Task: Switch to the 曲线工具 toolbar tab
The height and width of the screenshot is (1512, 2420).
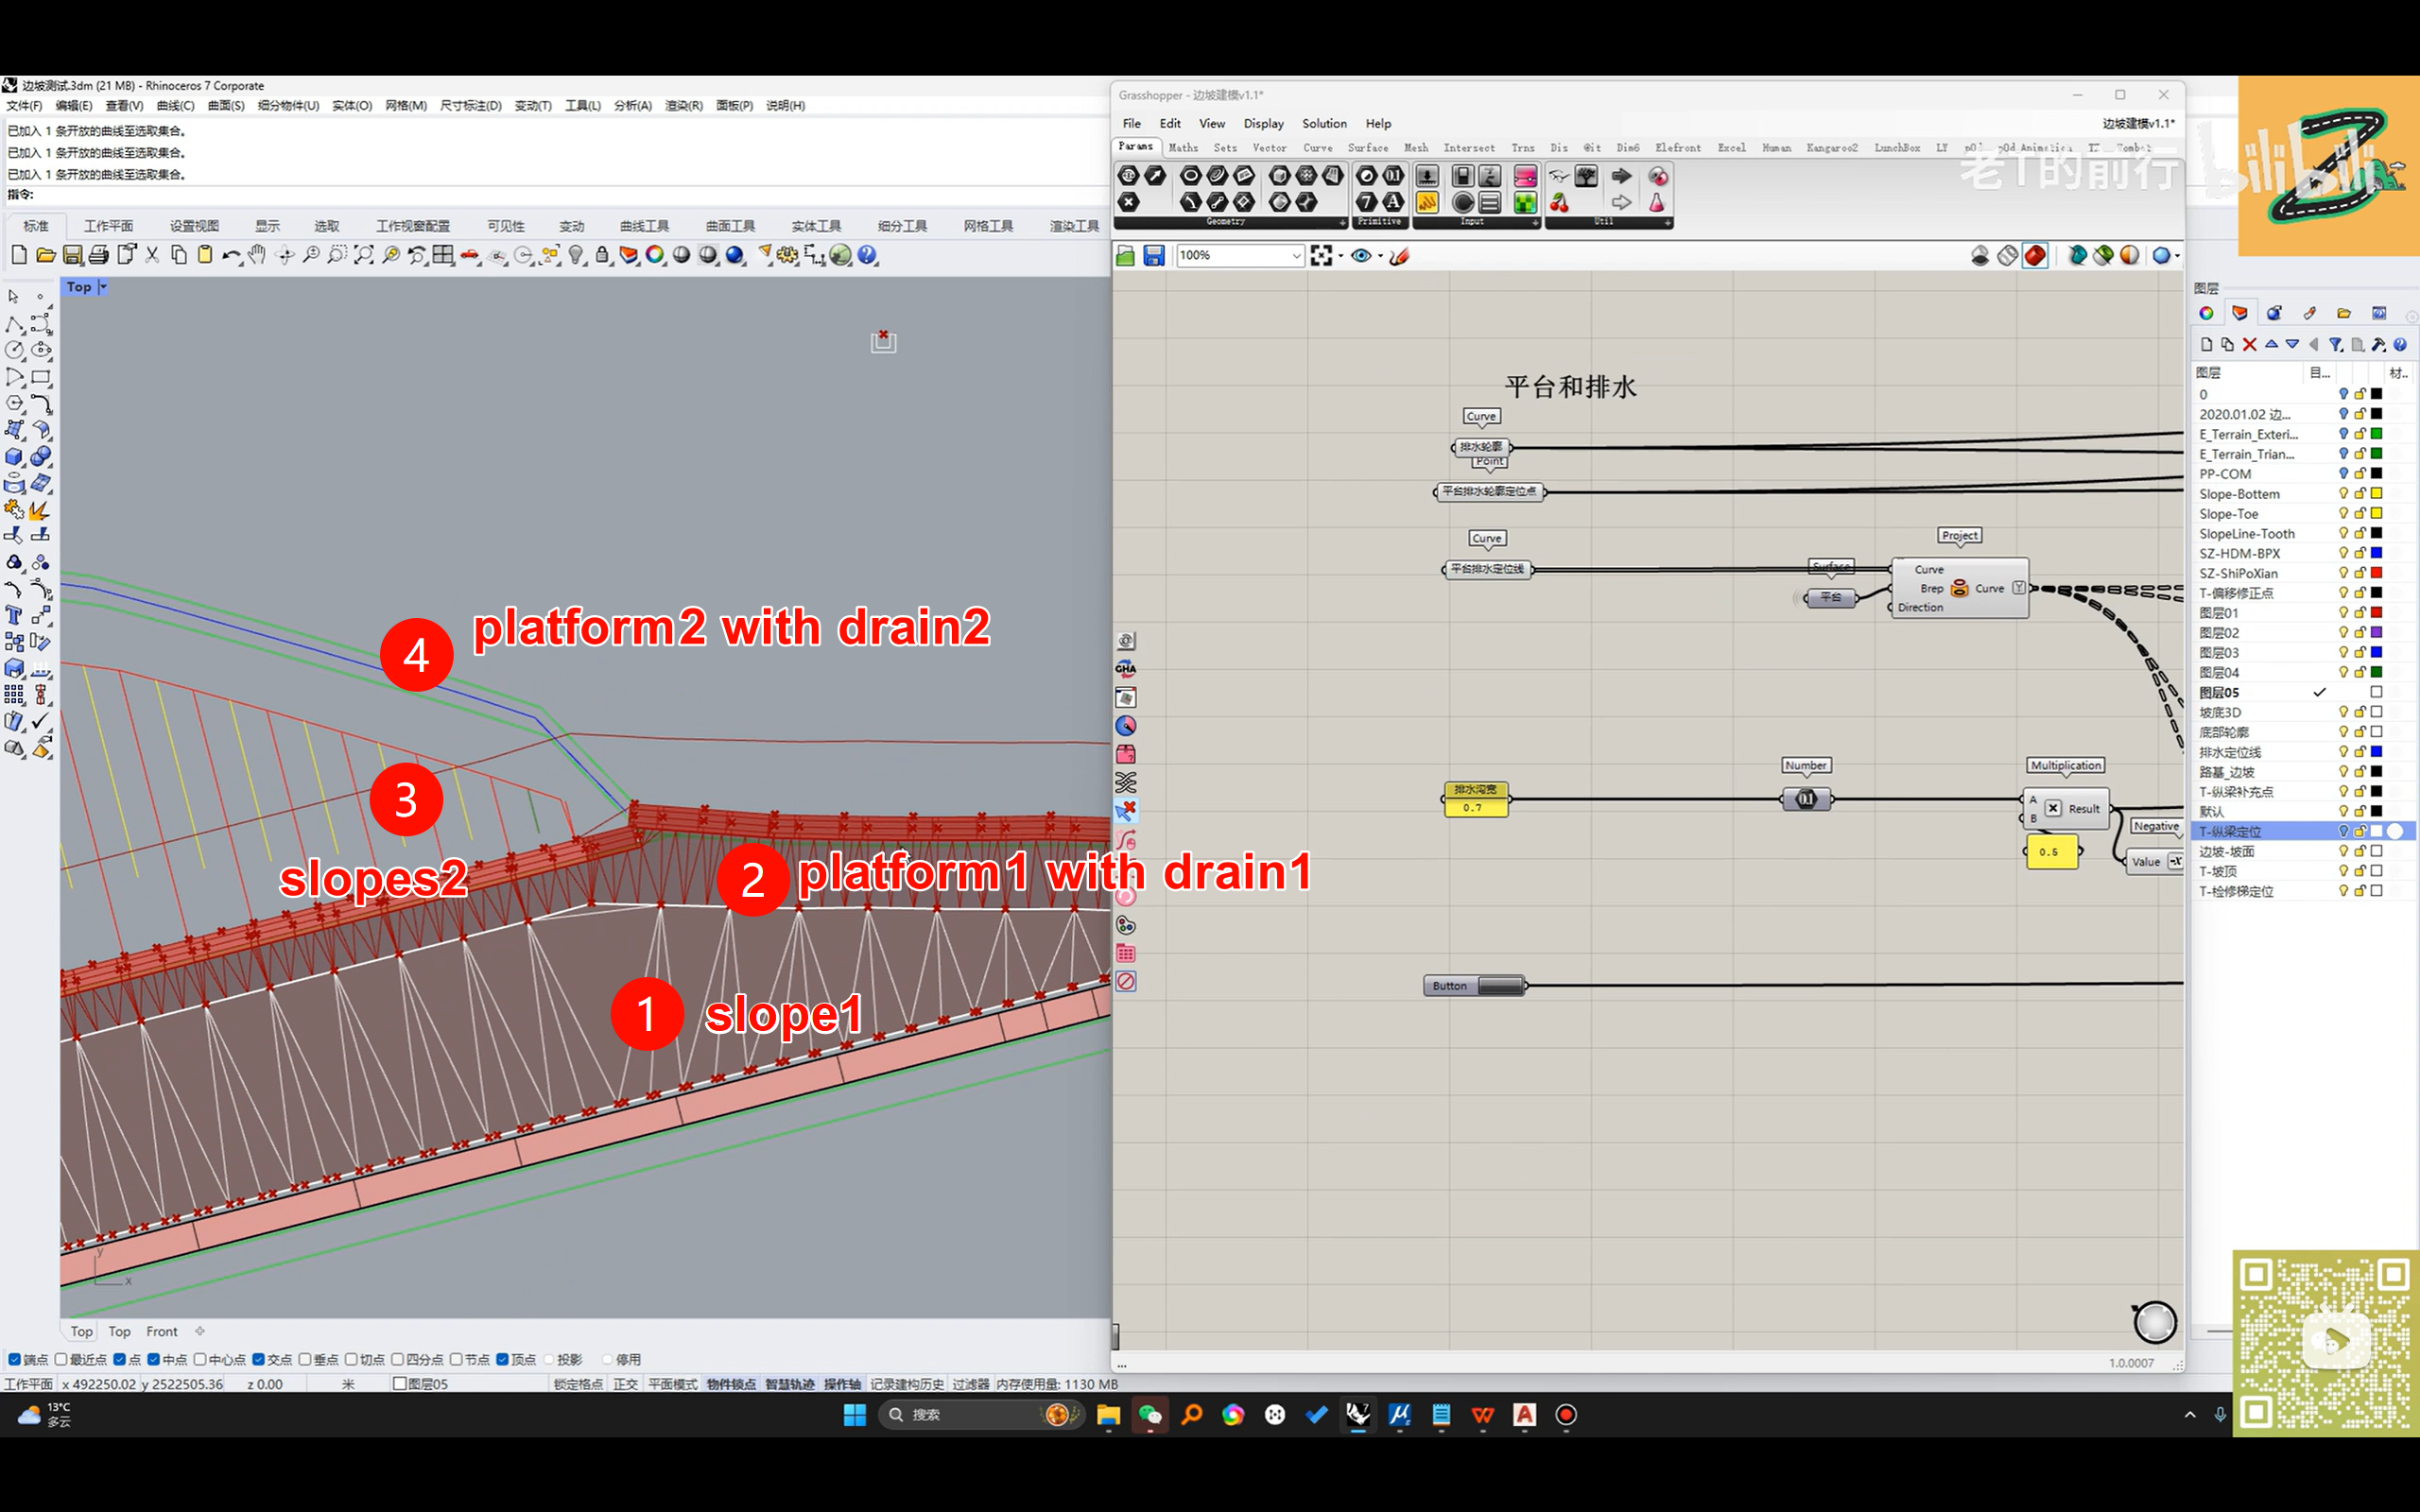Action: pyautogui.click(x=644, y=226)
